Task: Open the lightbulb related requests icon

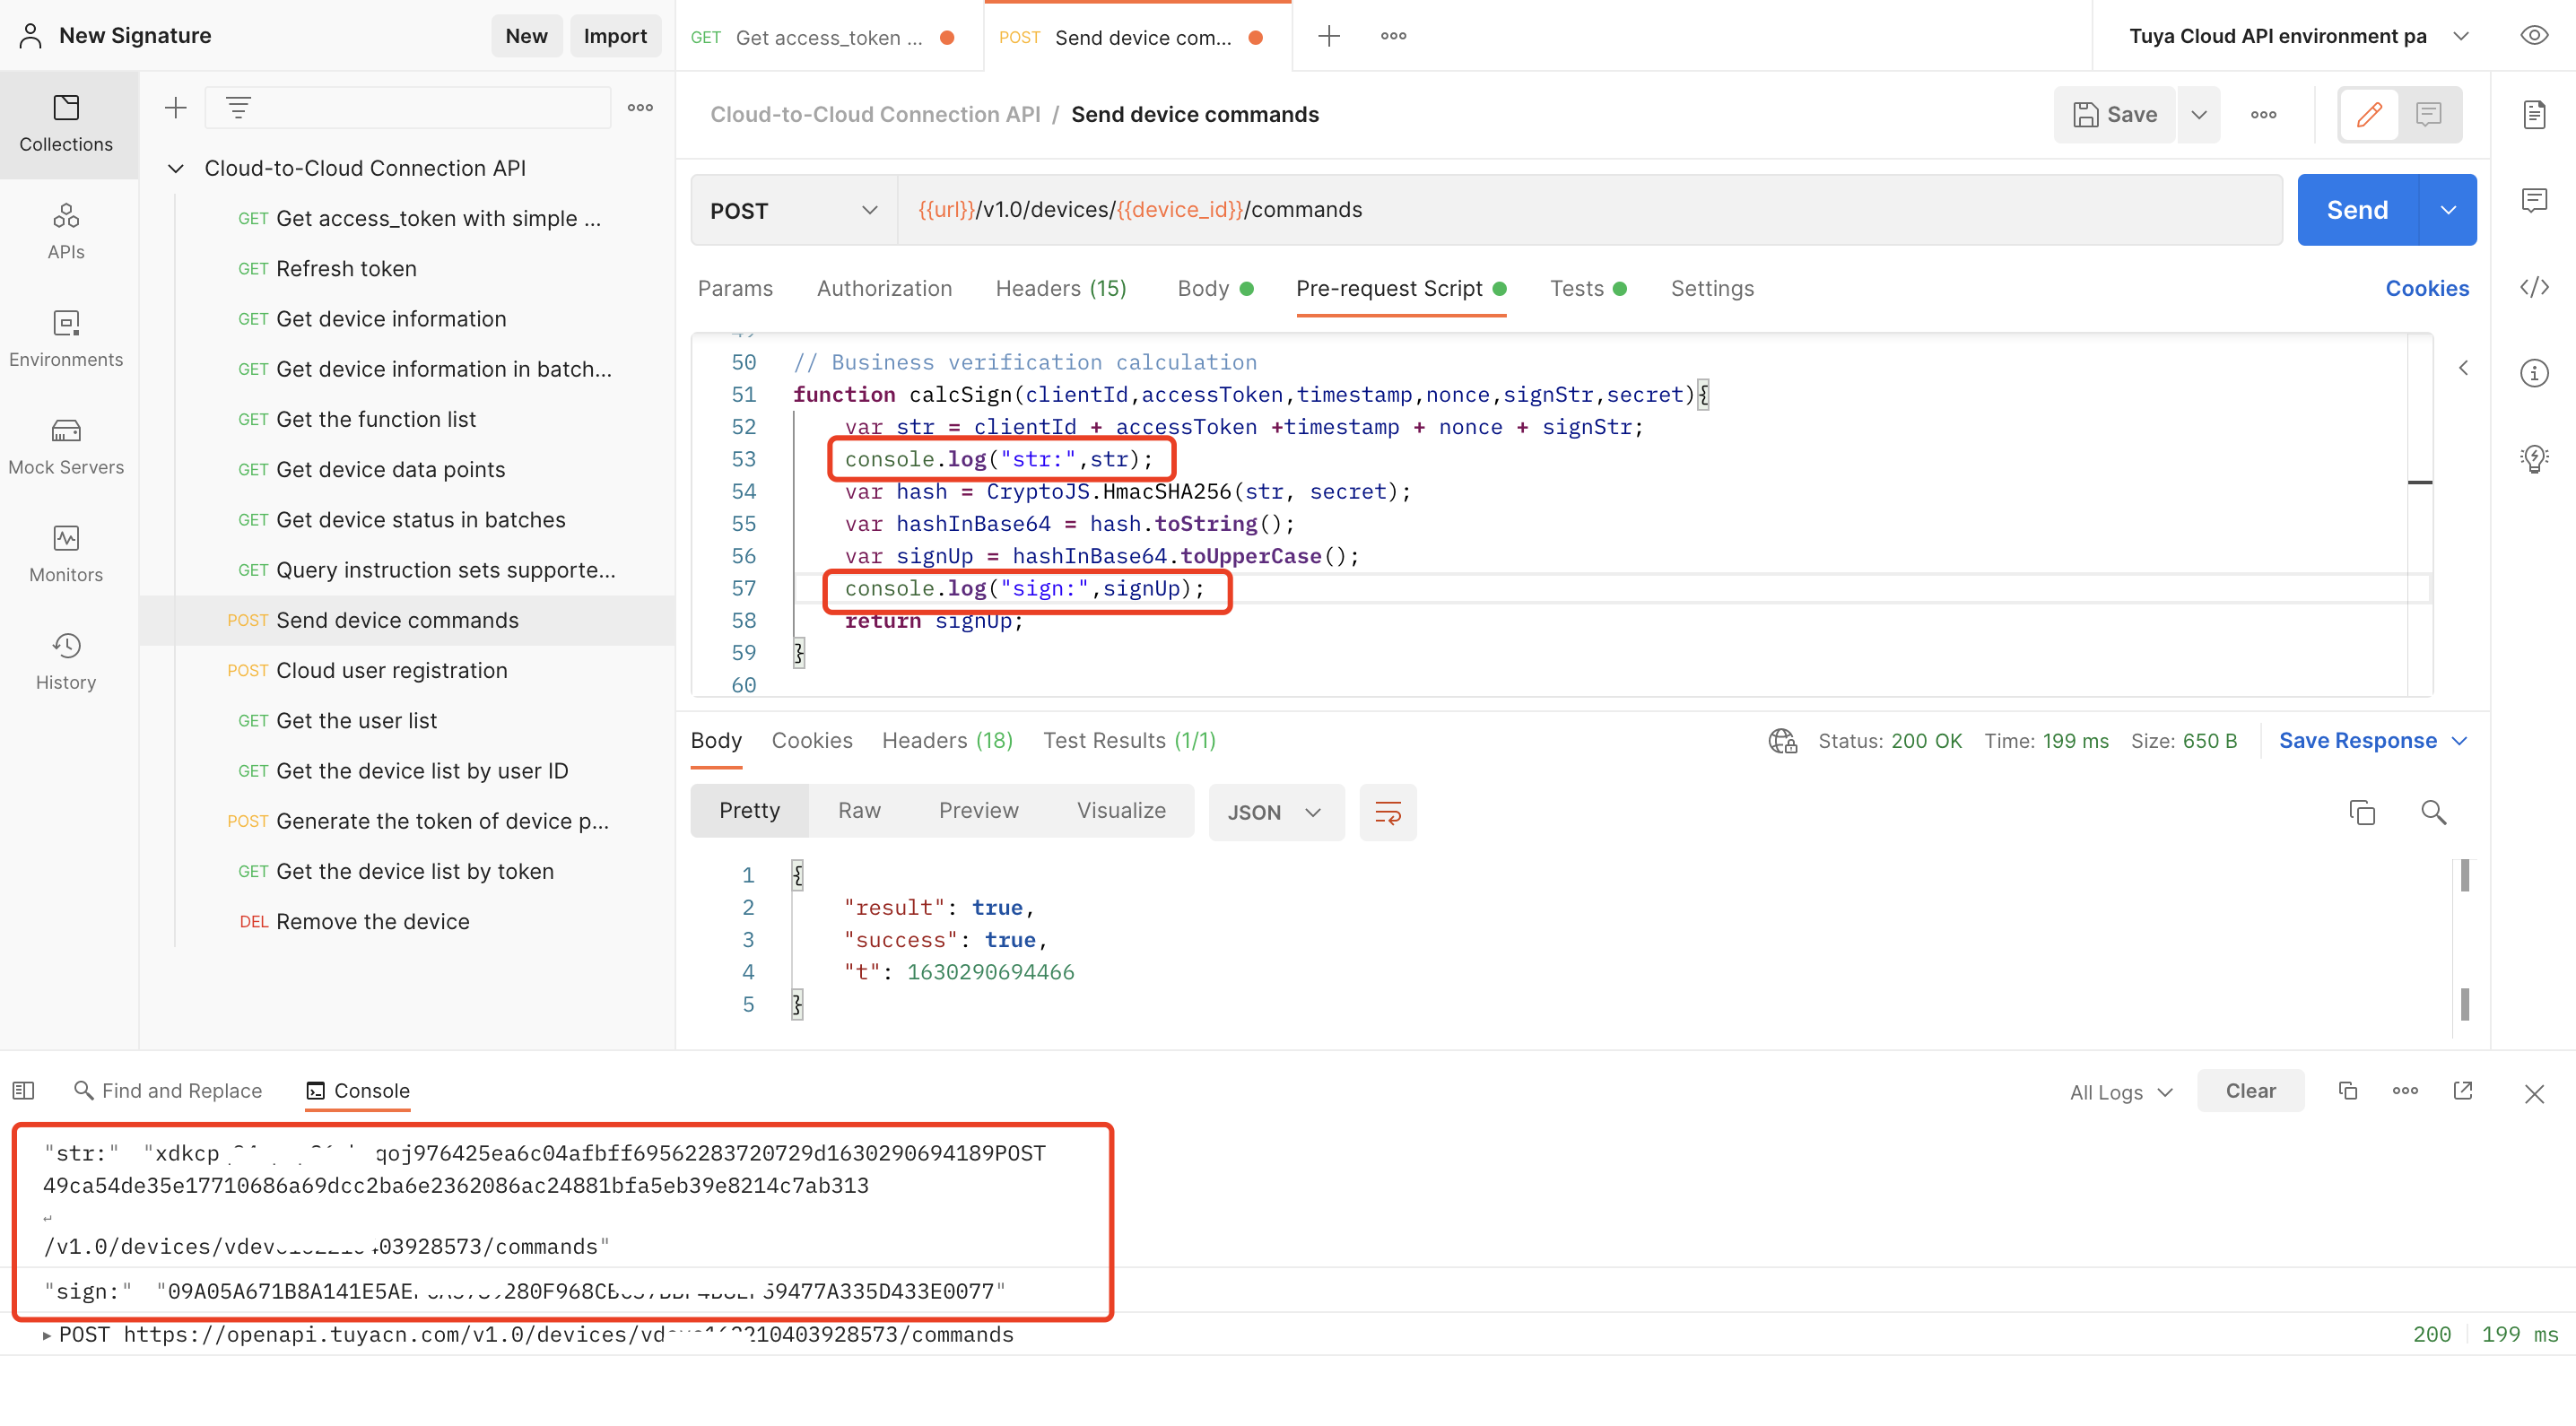Action: coord(2533,459)
